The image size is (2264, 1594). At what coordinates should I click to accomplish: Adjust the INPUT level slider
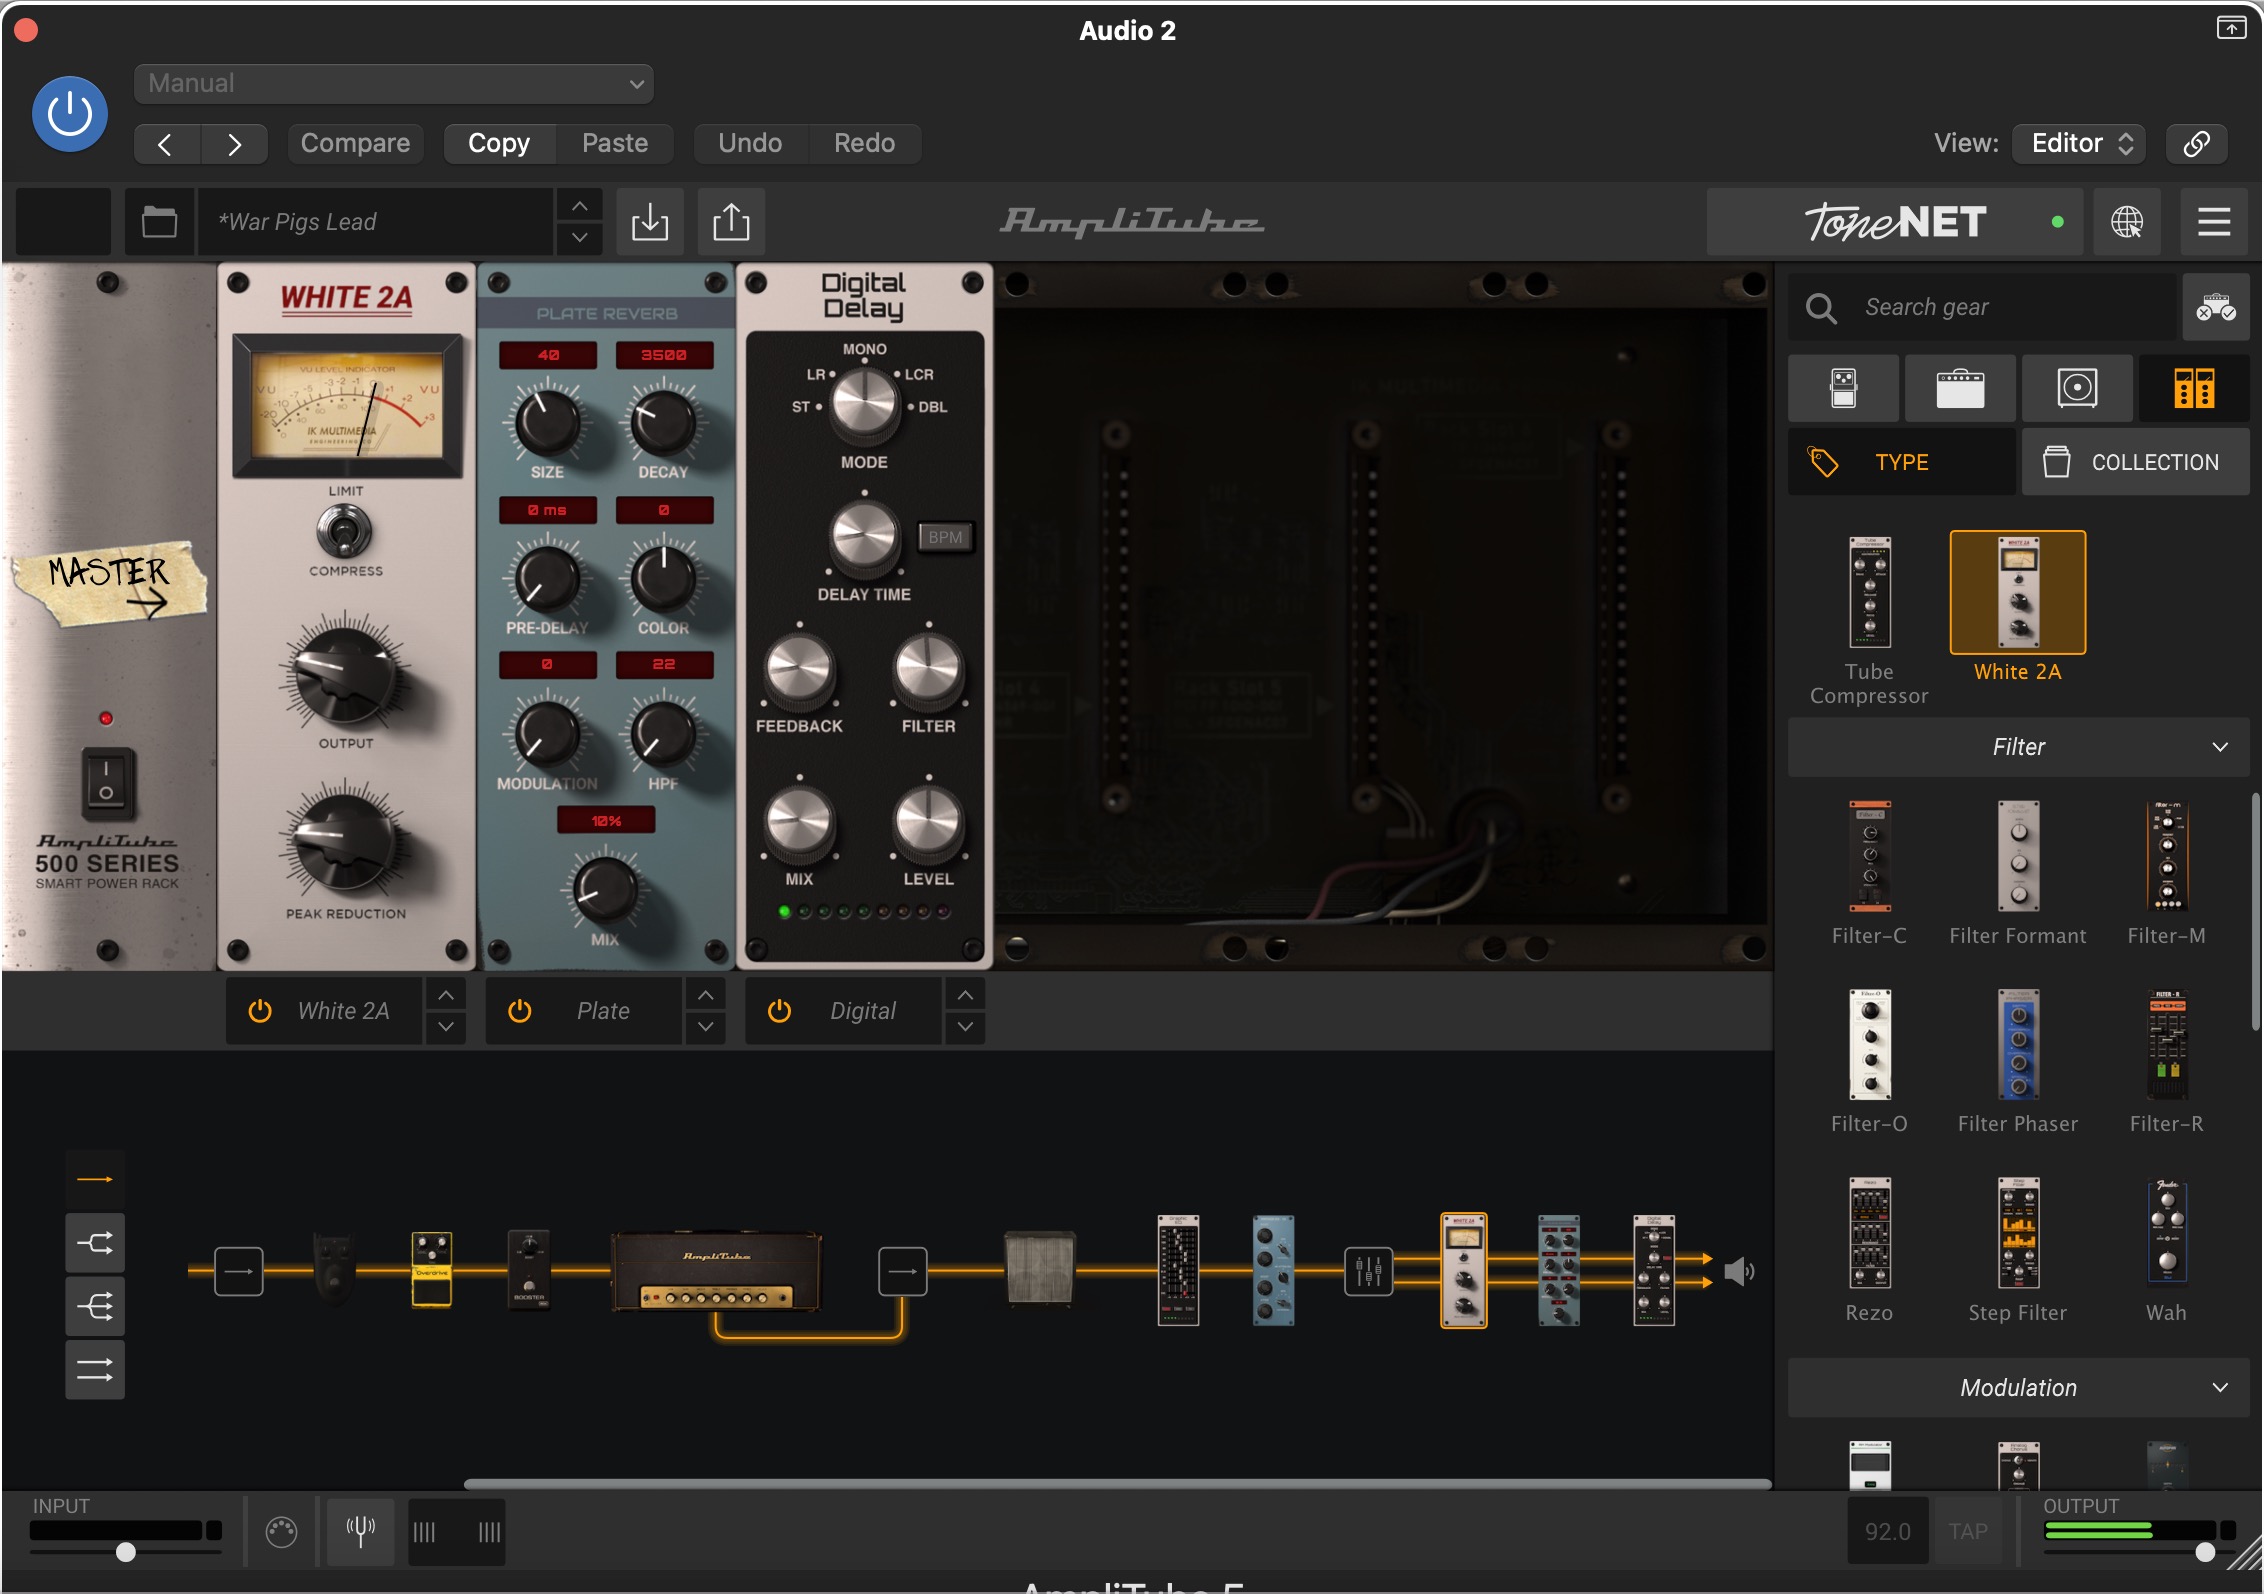coord(126,1552)
